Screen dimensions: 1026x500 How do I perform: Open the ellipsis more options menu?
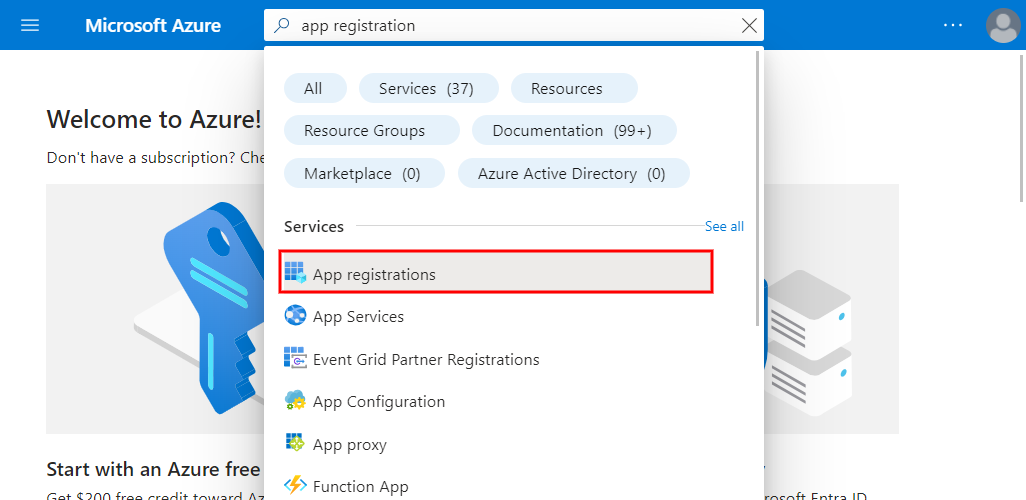click(x=953, y=26)
